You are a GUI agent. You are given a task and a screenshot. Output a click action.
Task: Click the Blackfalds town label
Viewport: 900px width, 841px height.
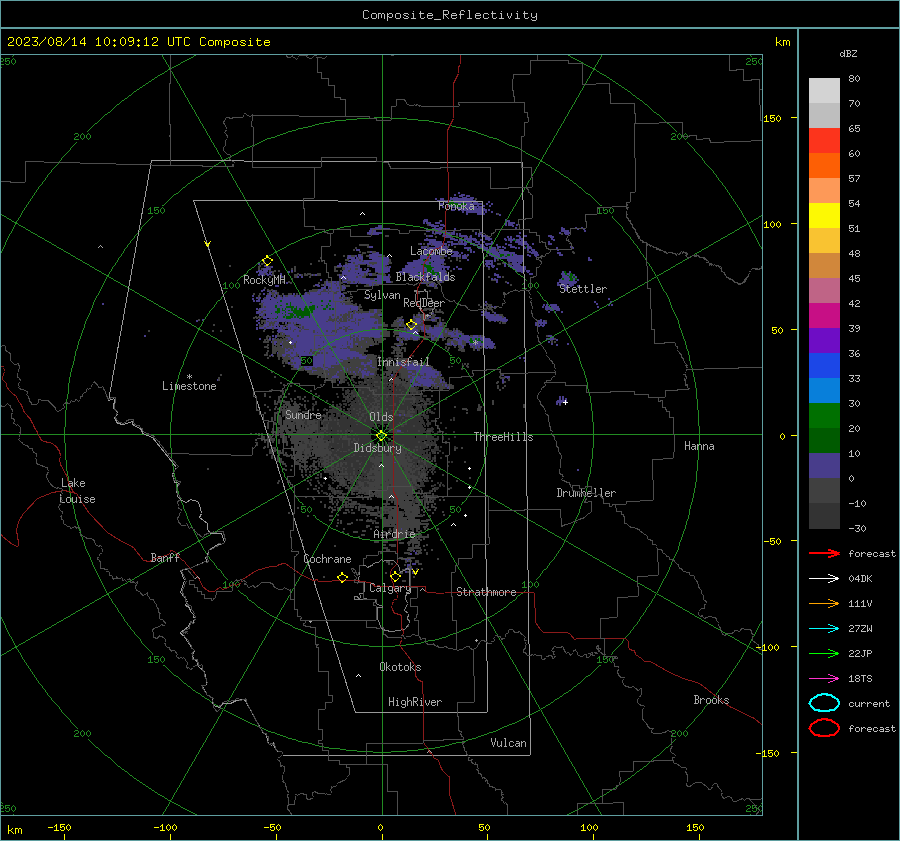425,277
